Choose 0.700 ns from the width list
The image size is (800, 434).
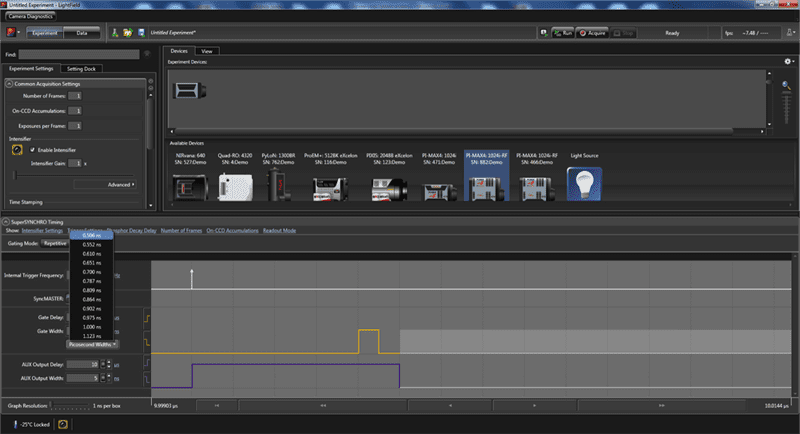point(90,272)
